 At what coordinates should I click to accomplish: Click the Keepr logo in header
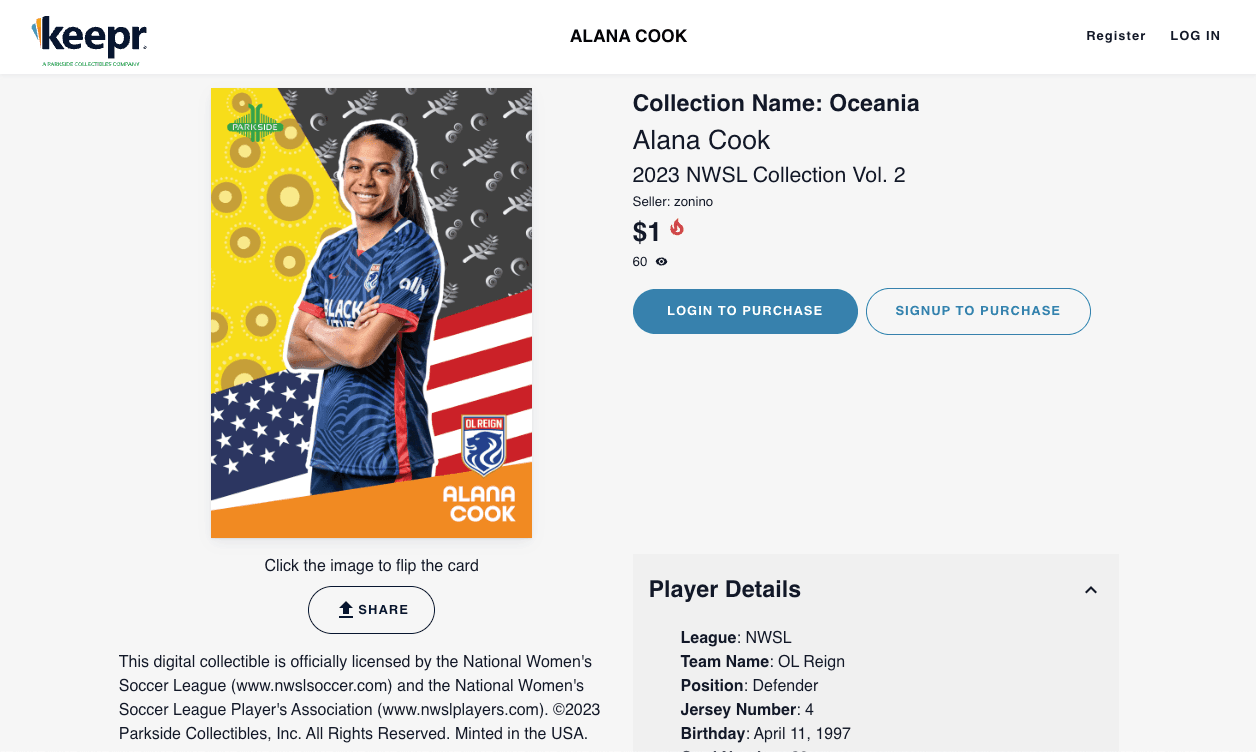(x=90, y=38)
